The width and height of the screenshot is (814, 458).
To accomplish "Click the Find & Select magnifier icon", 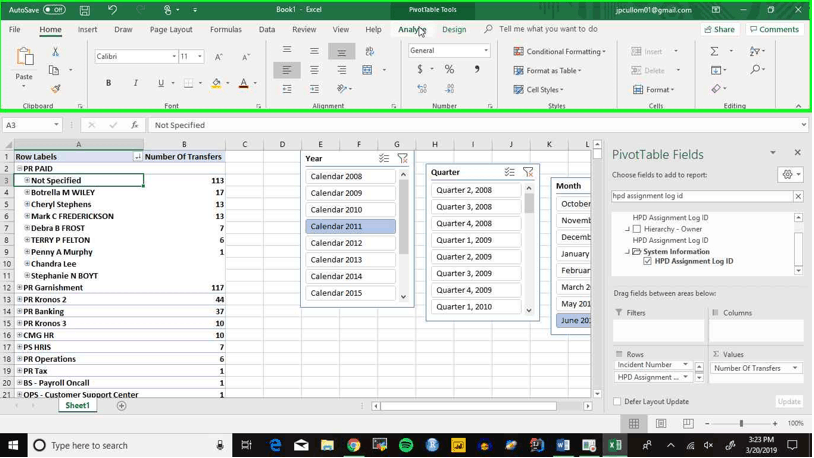I will (x=755, y=70).
